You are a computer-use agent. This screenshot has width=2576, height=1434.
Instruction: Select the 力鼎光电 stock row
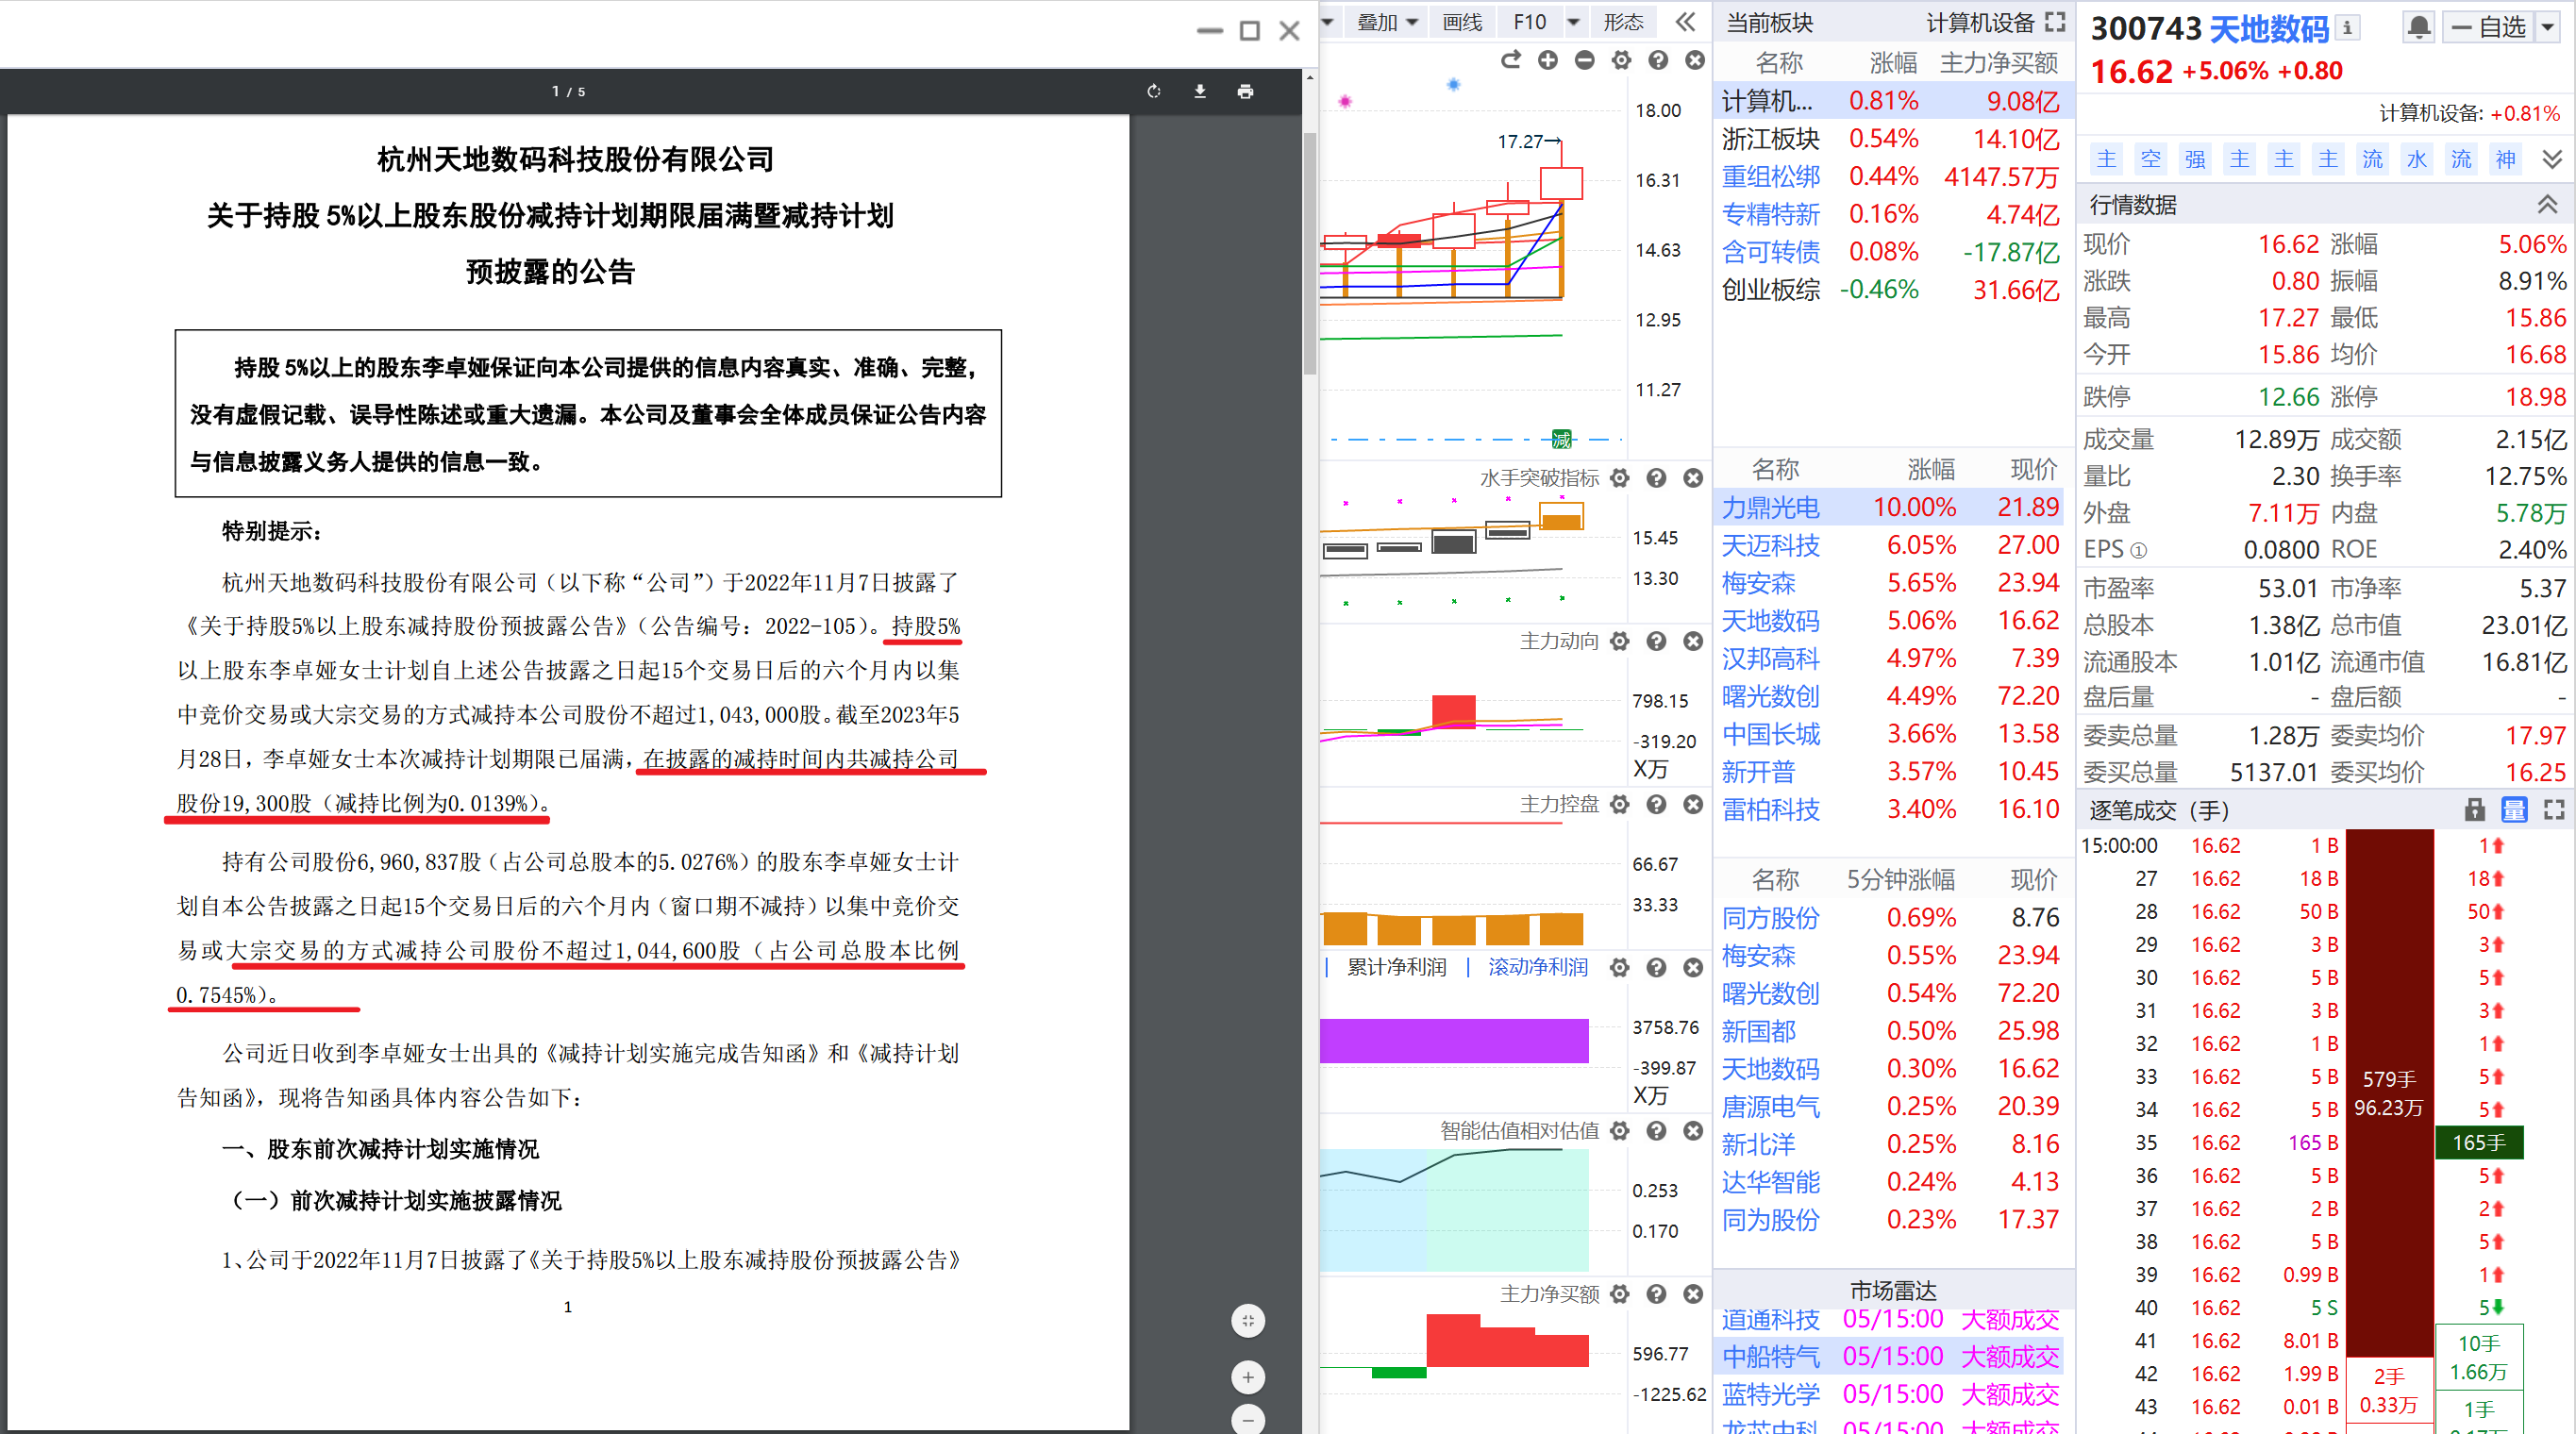click(x=1890, y=508)
